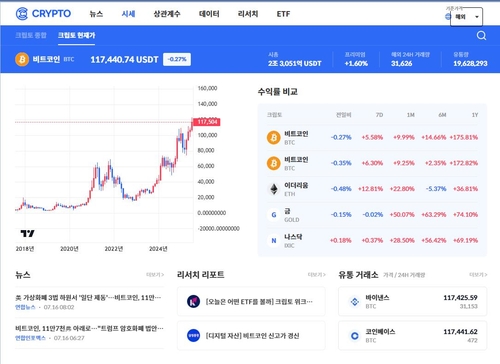The image size is (500, 364).
Task: Click the TradingView logo on the chart
Action: [x=27, y=233]
